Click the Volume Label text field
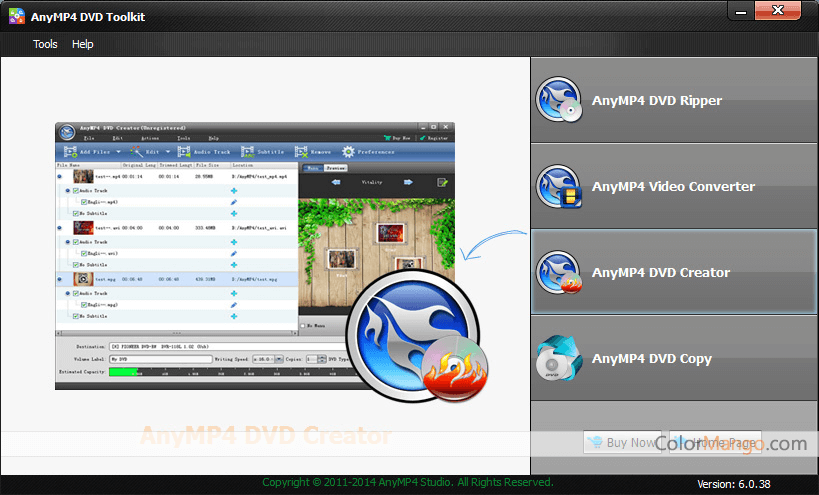This screenshot has height=495, width=819. click(160, 358)
